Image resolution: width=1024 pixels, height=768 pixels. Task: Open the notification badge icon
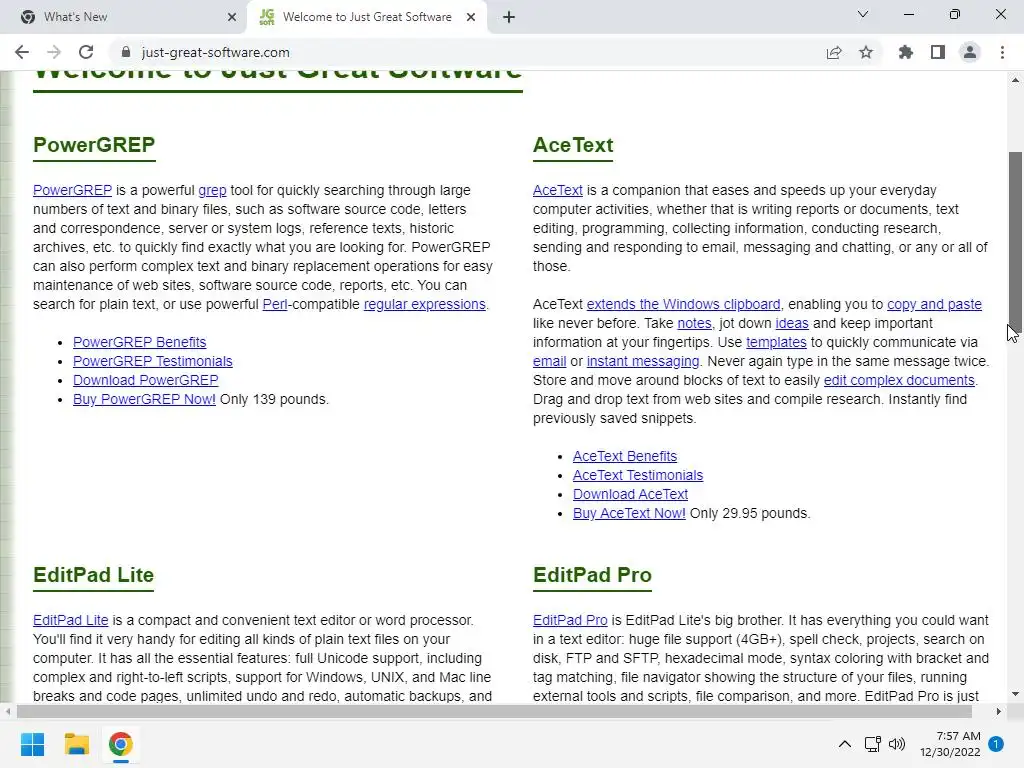996,744
